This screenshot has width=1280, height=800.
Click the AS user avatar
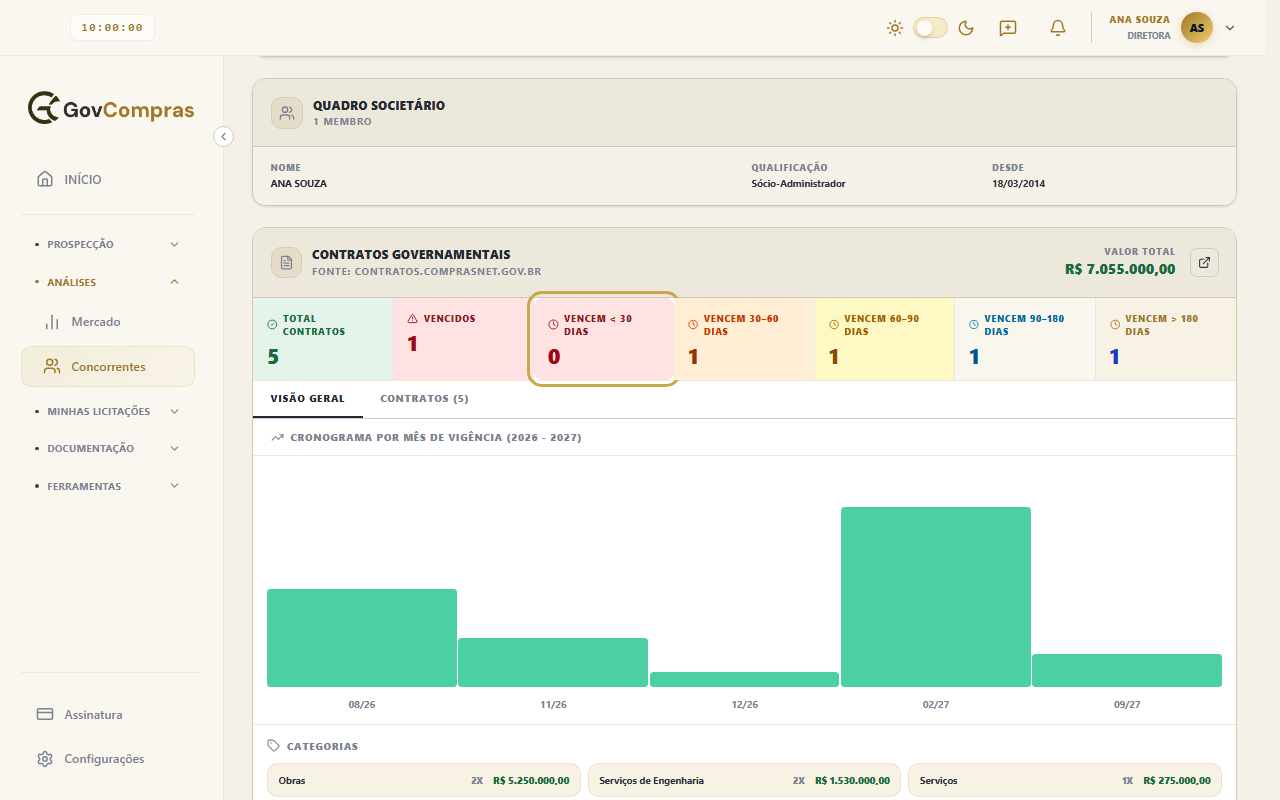pos(1197,28)
